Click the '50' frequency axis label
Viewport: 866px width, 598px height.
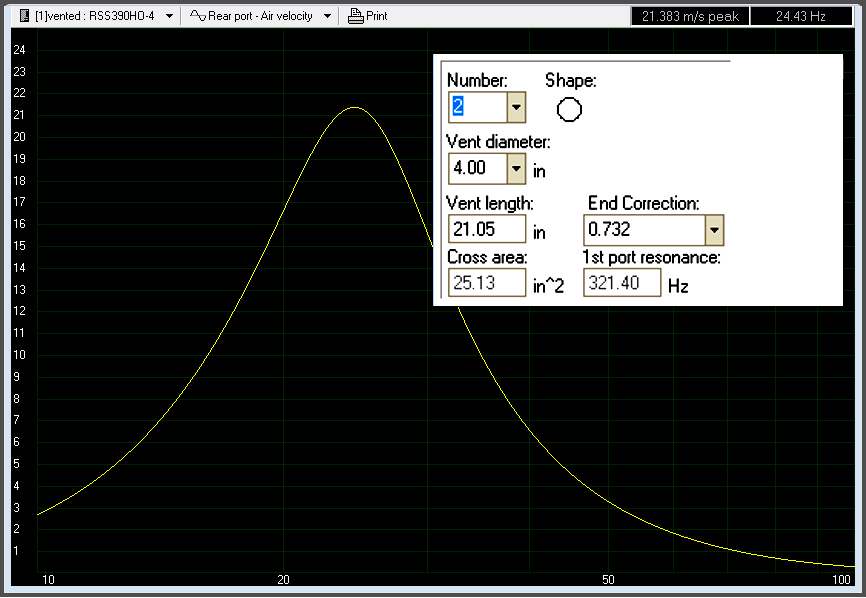(608, 579)
